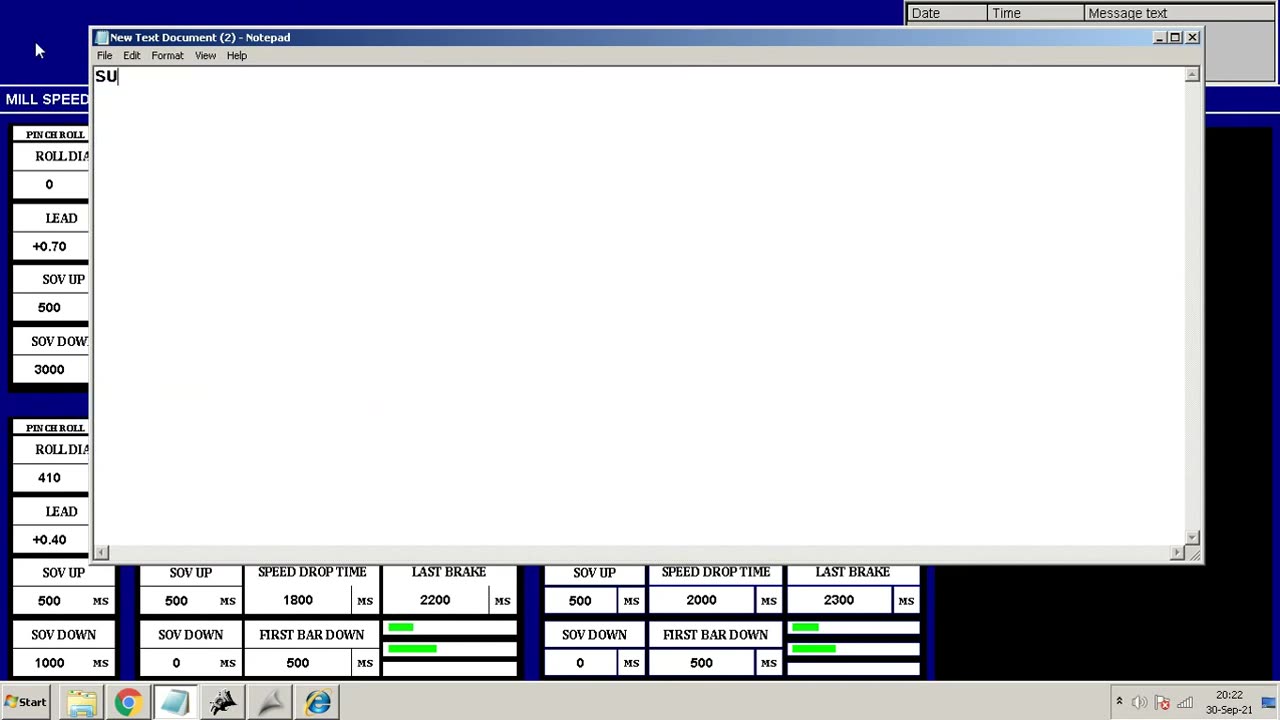
Task: Click the Notepad title bar icon
Action: [x=101, y=38]
